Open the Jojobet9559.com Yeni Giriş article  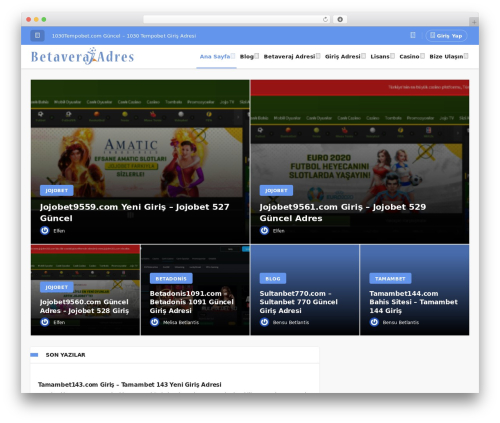tap(134, 212)
